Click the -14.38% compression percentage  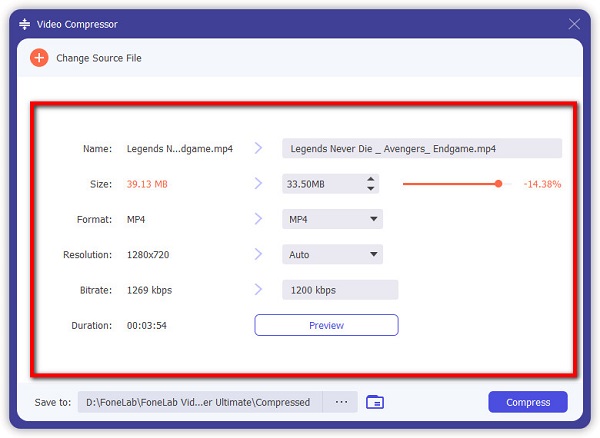pos(542,184)
